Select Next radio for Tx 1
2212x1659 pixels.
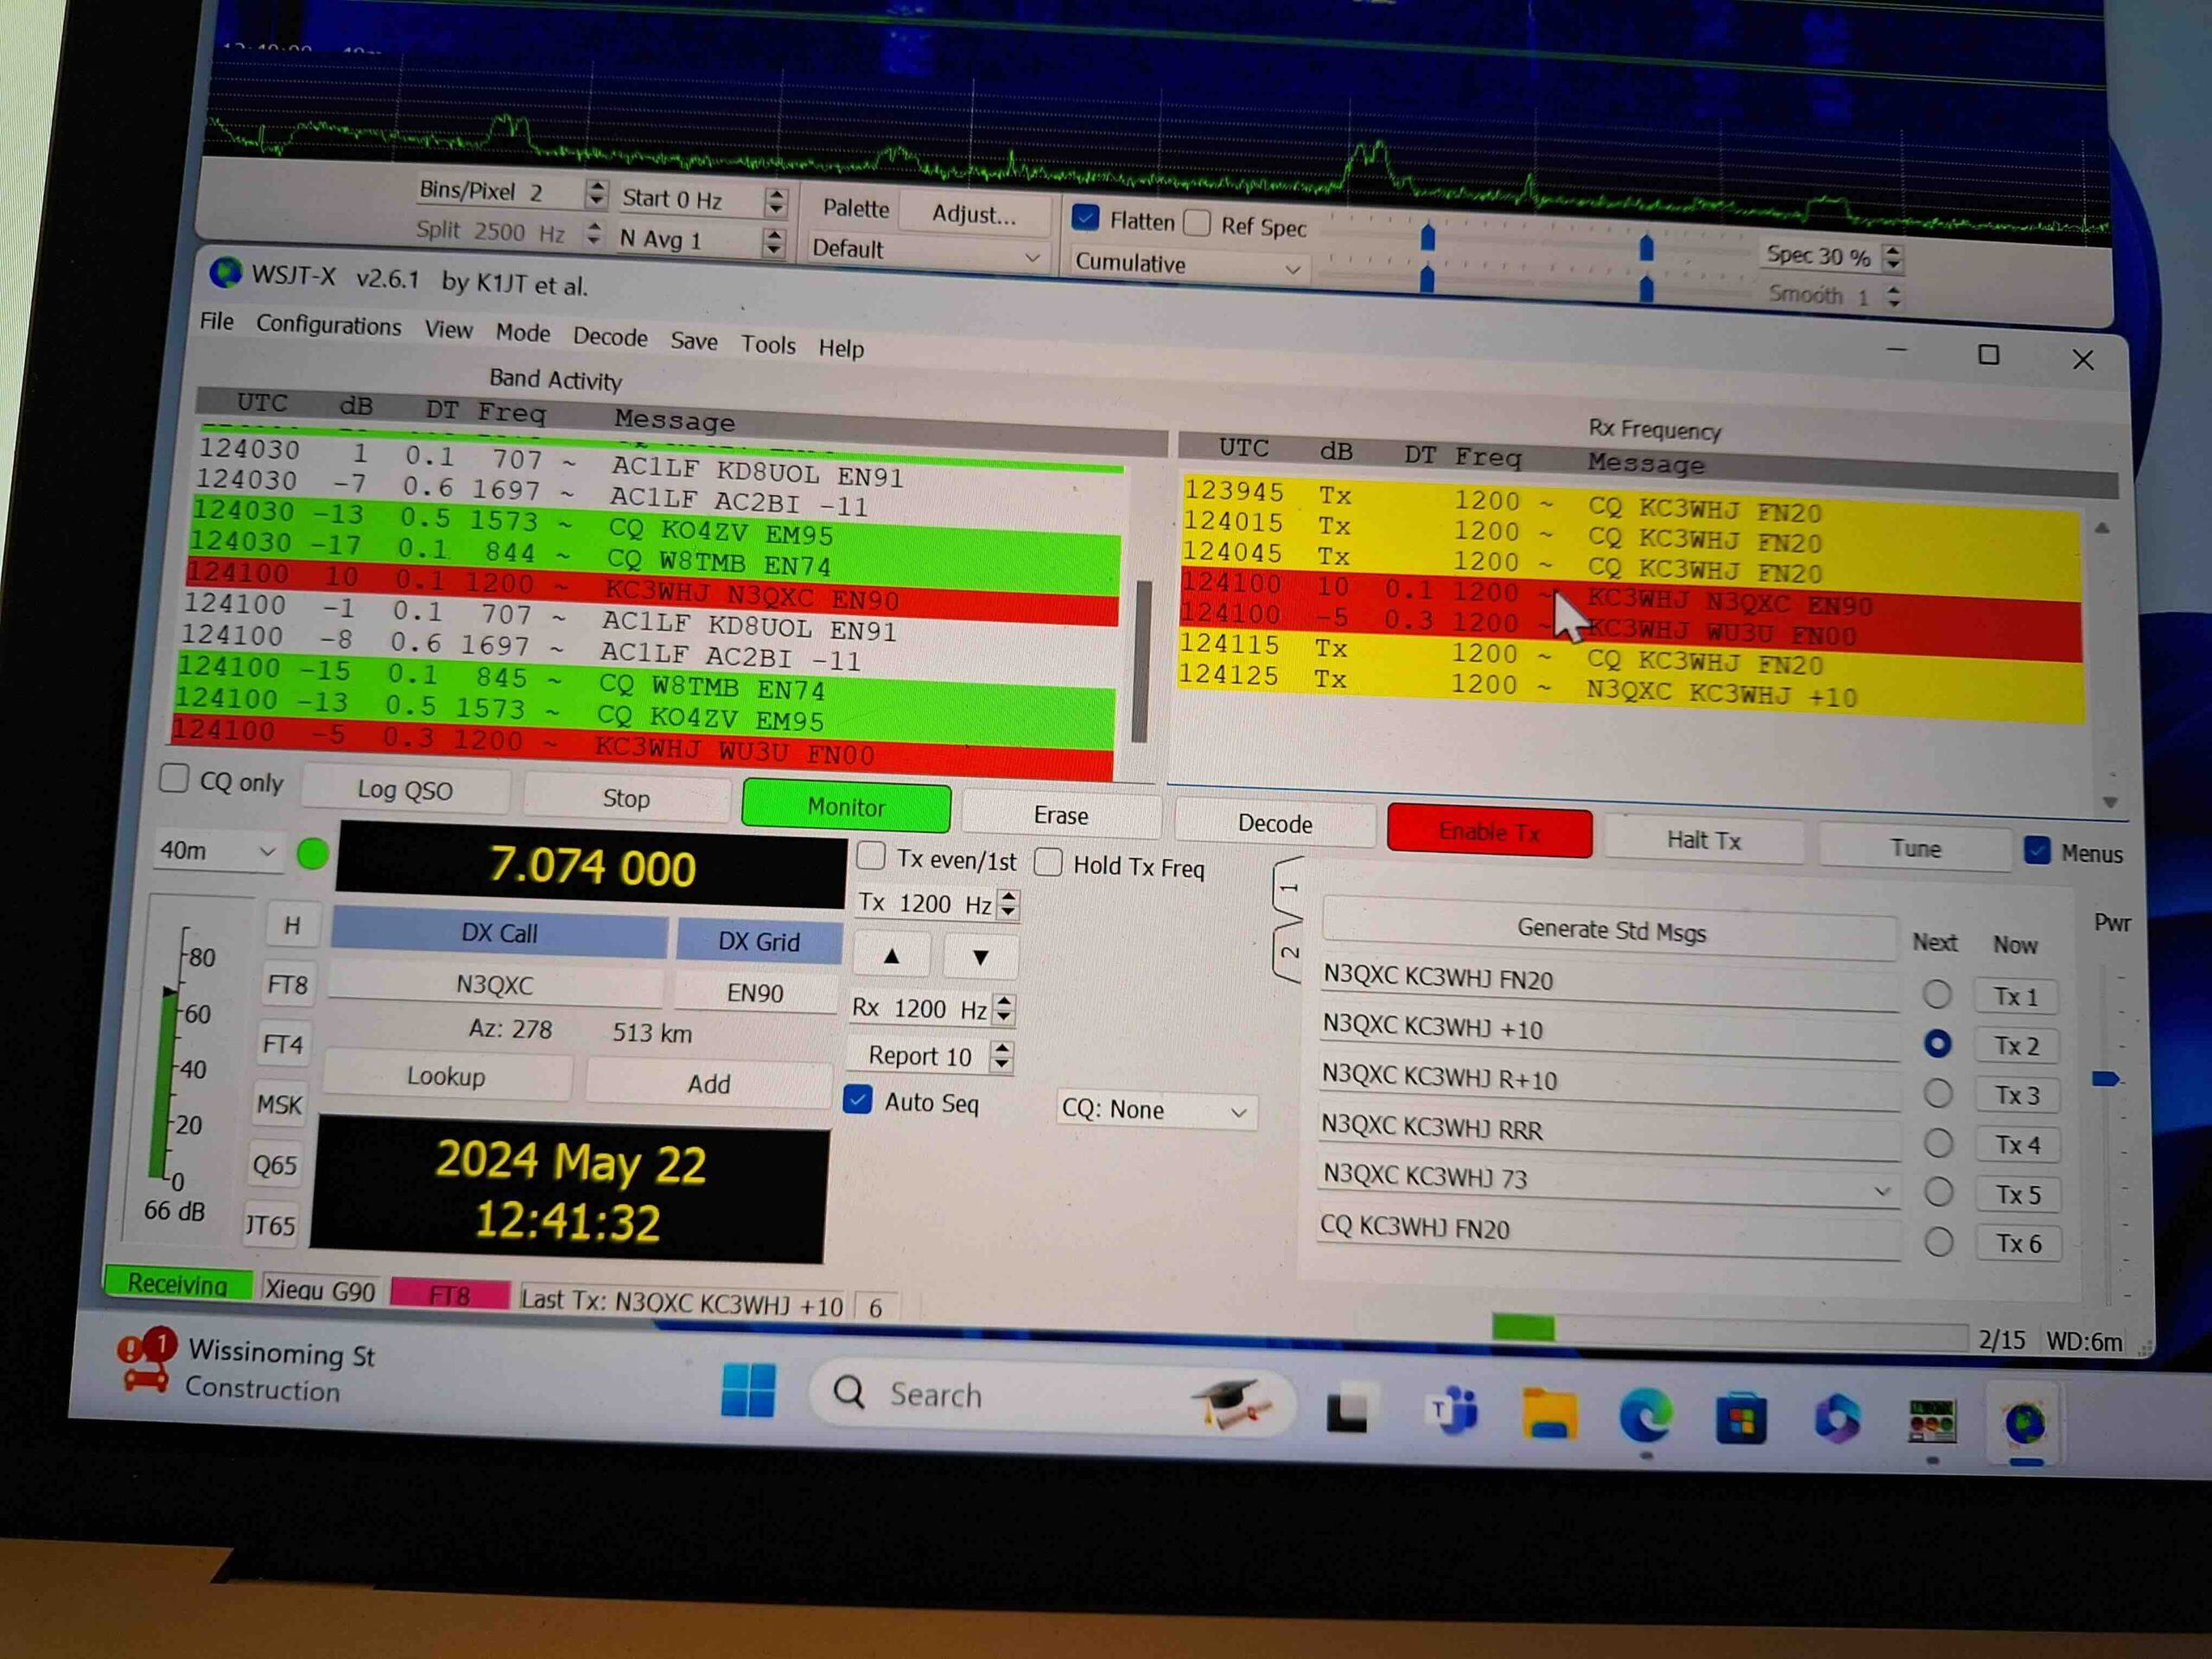[1937, 994]
